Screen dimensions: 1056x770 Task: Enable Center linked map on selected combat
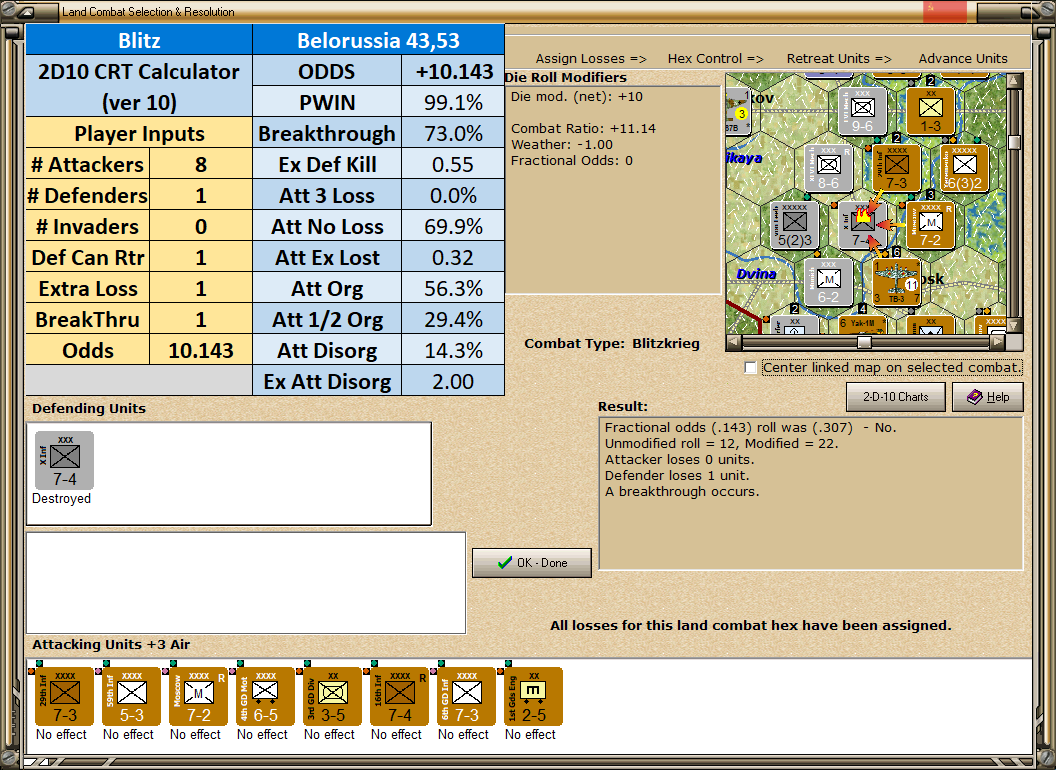(750, 368)
